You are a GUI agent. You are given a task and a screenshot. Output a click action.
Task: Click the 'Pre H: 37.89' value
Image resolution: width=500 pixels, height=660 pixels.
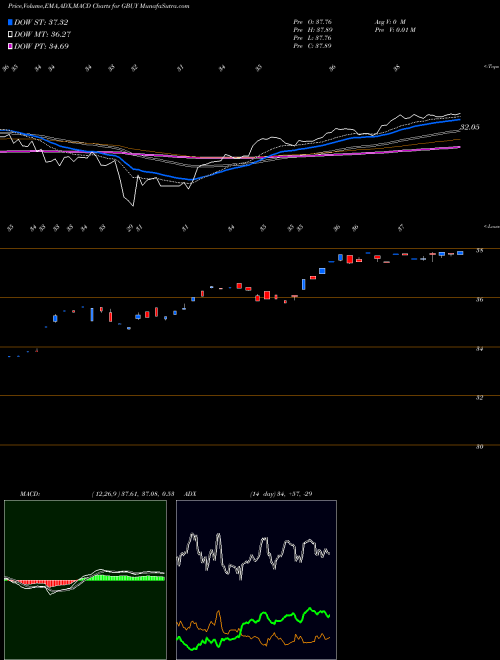(x=313, y=30)
